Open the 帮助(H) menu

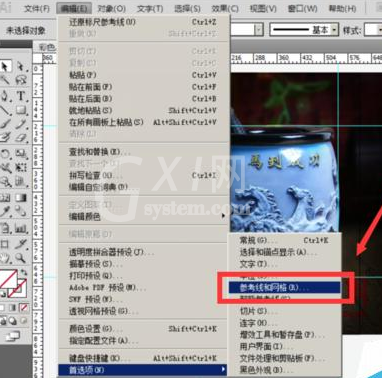342,8
